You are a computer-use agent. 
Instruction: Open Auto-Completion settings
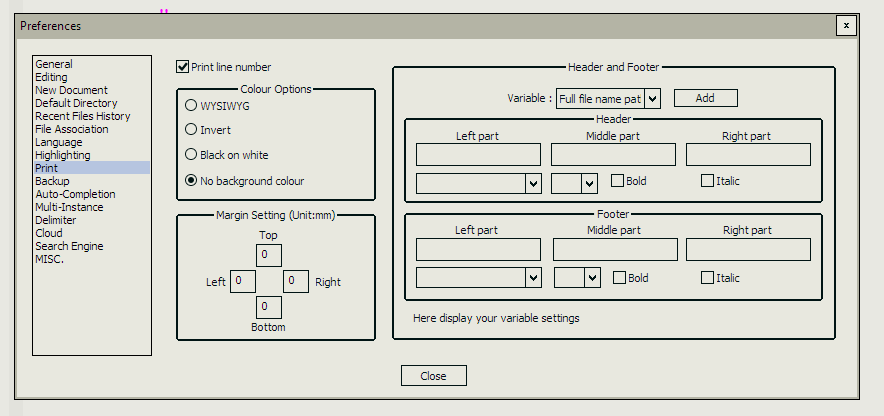[91, 194]
